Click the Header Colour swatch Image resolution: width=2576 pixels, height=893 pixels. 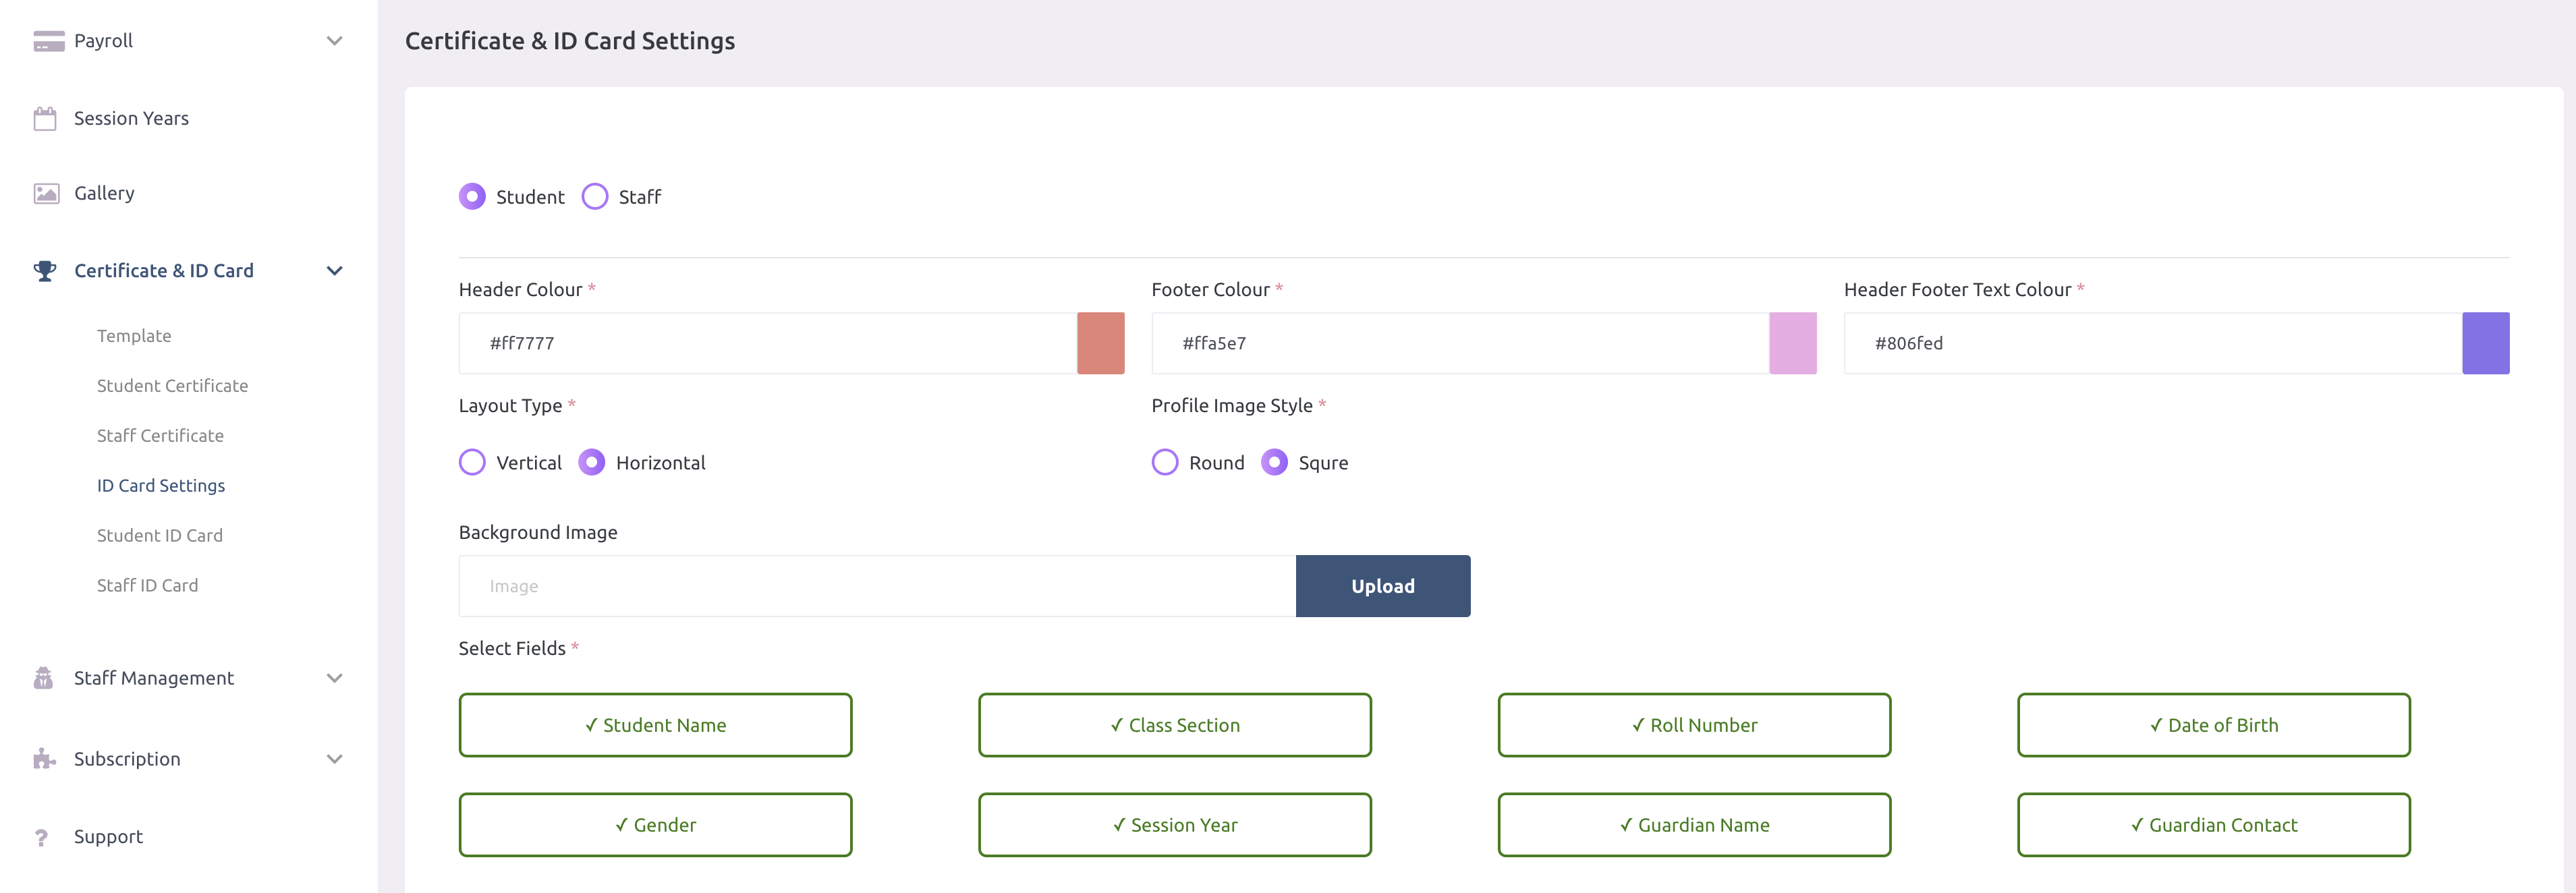click(x=1100, y=343)
